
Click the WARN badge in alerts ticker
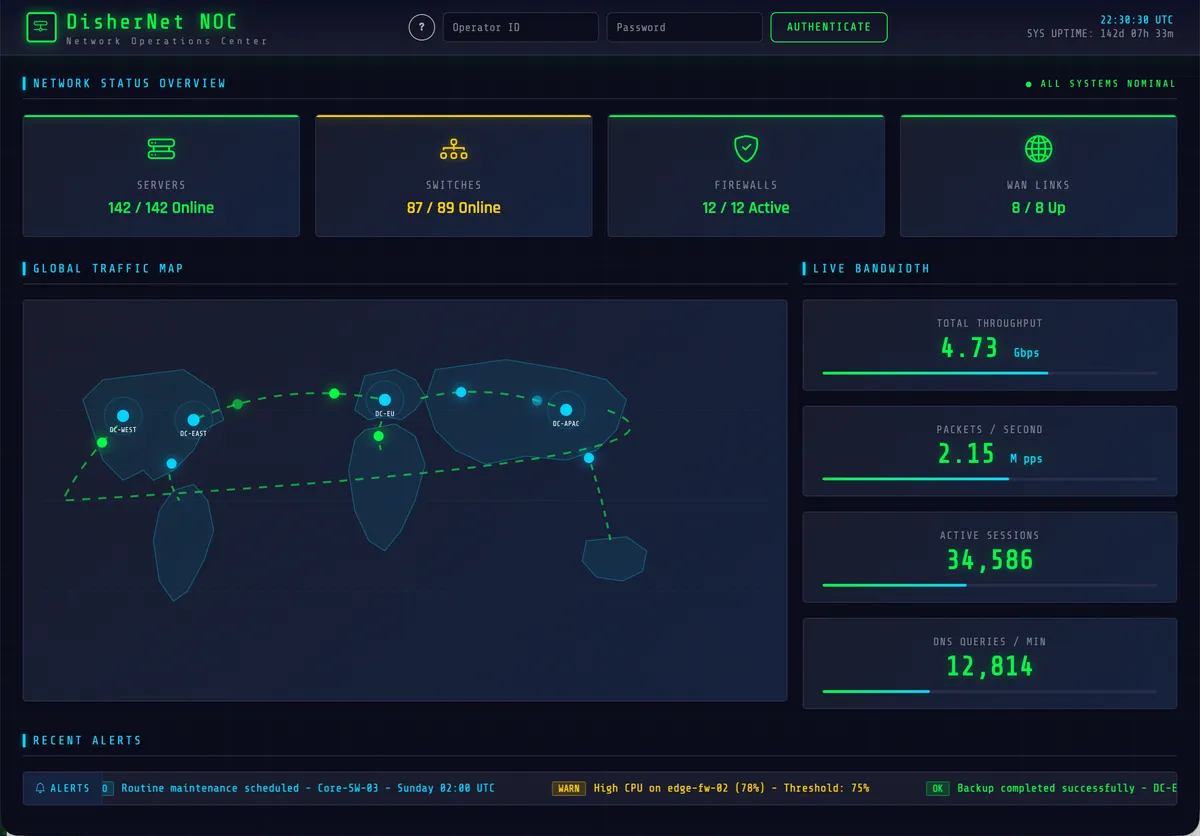click(x=569, y=788)
